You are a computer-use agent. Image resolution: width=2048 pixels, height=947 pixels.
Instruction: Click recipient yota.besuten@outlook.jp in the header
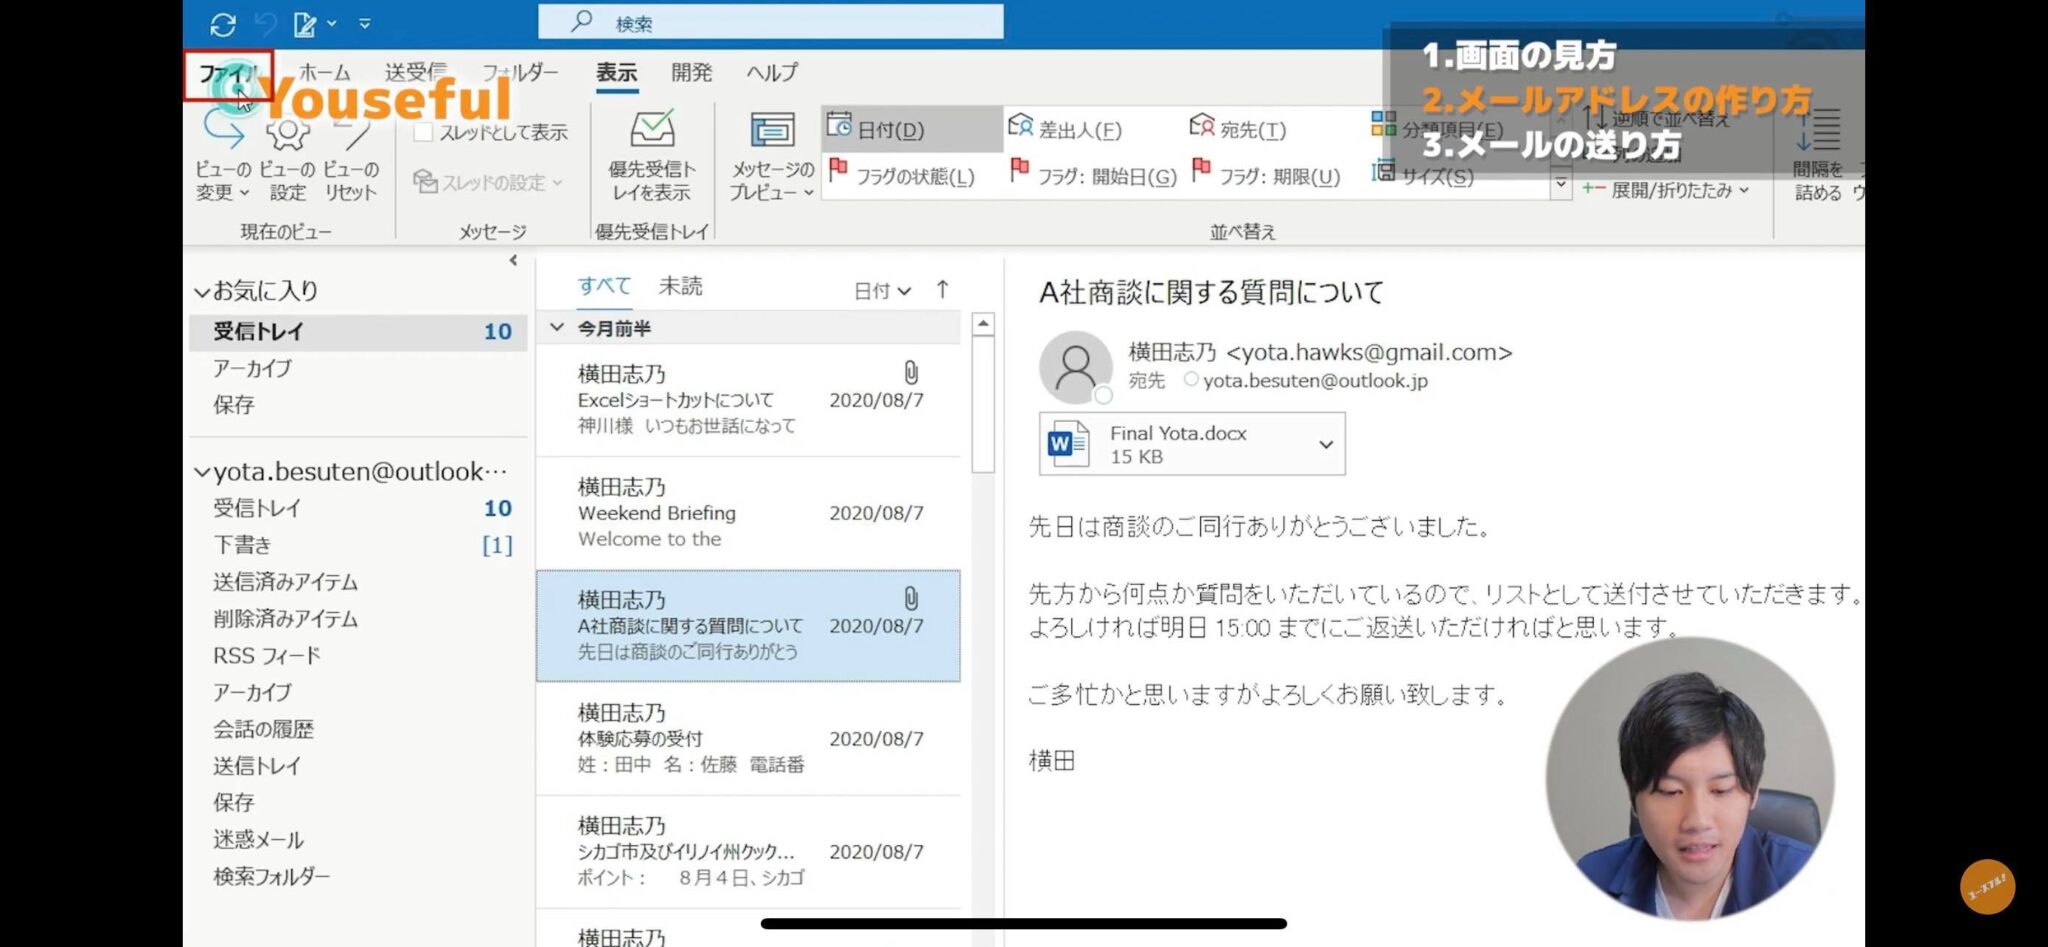click(1315, 381)
